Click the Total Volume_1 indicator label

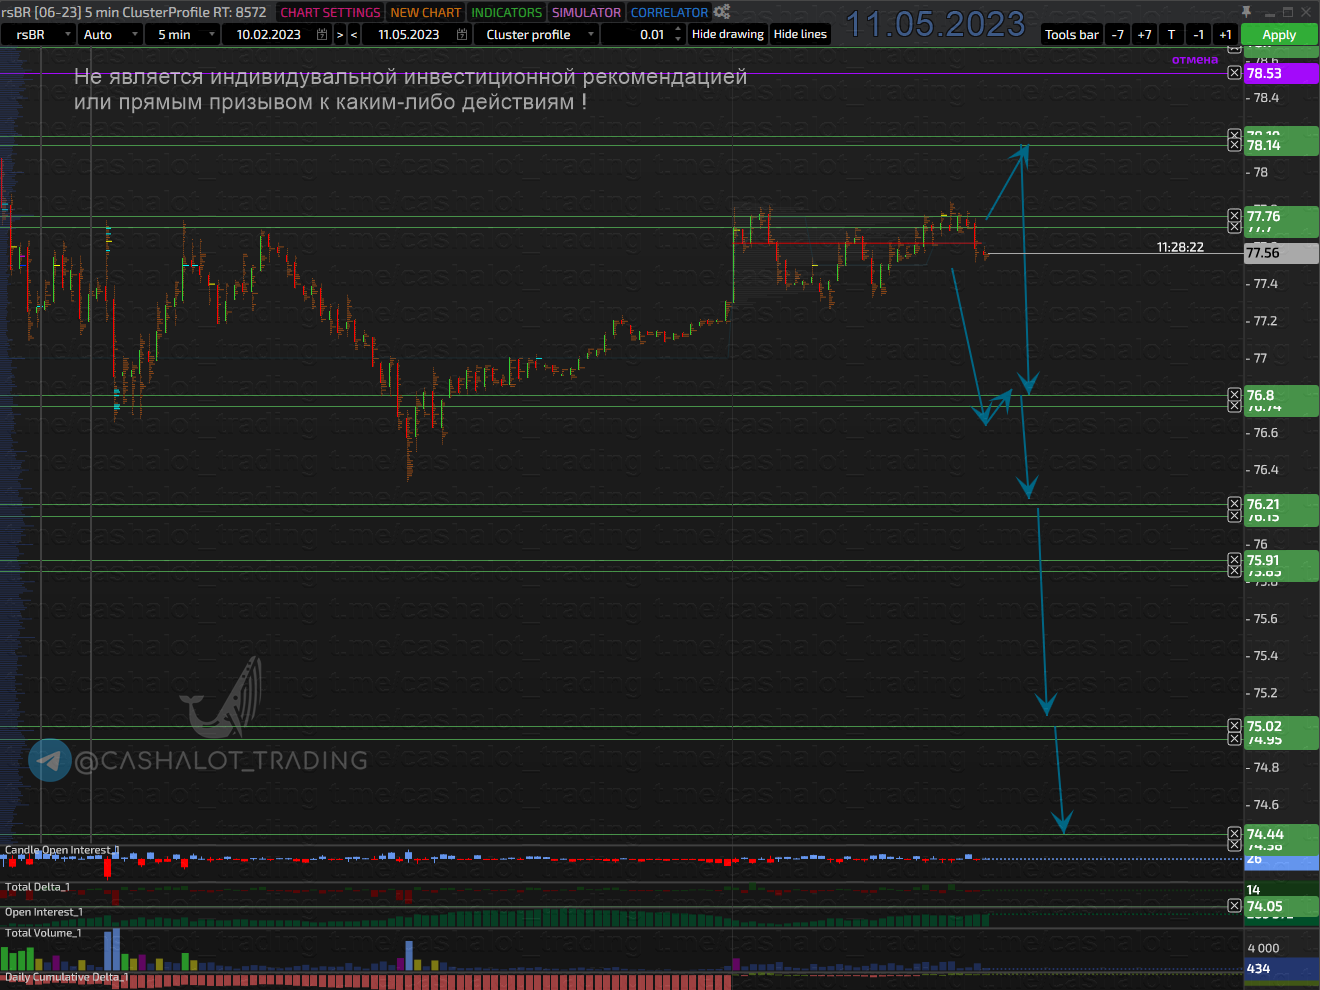tap(43, 933)
